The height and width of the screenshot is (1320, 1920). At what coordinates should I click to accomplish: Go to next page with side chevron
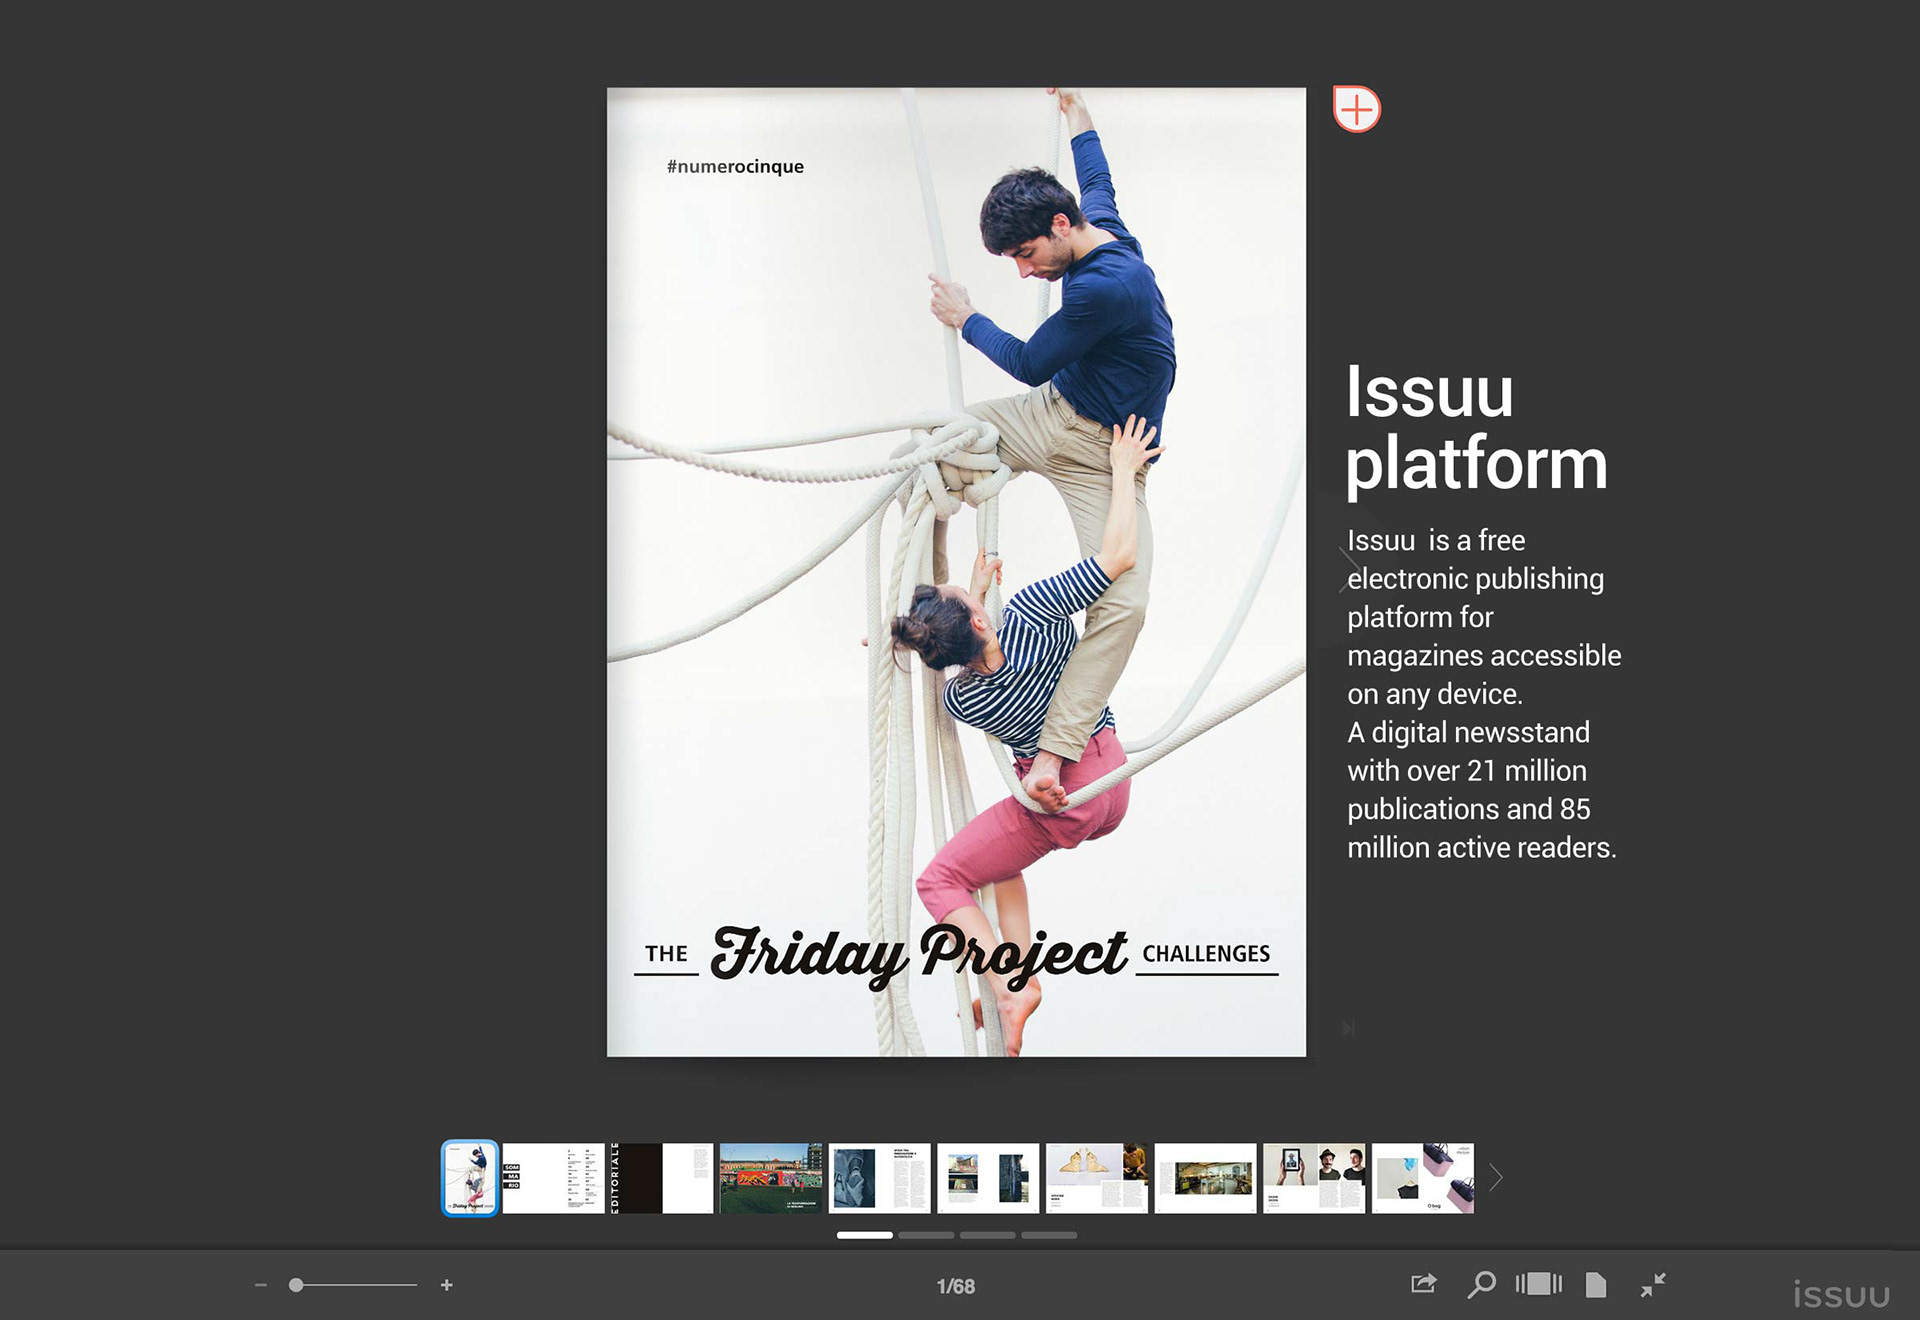point(1347,570)
